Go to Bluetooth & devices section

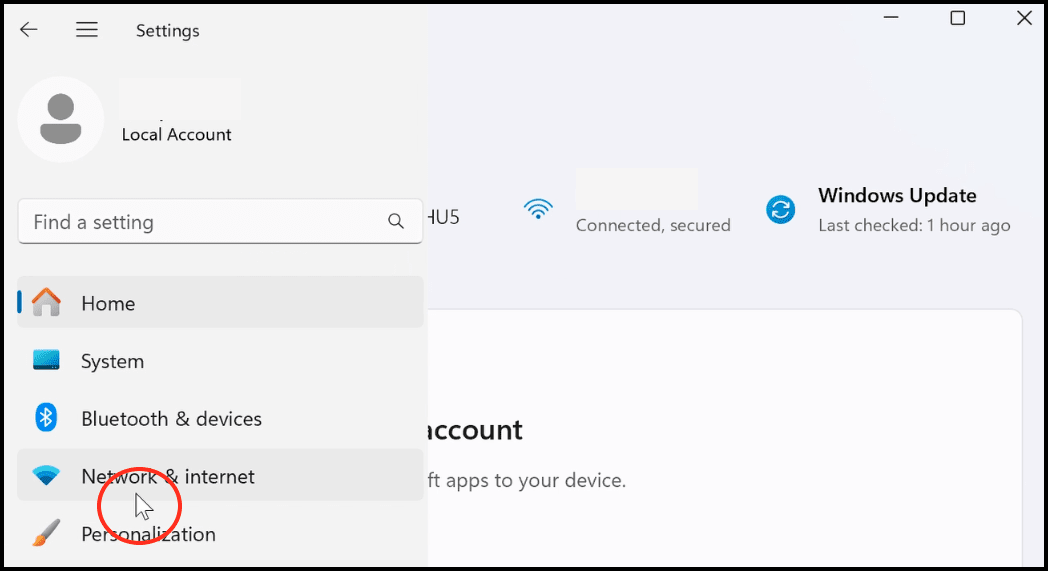[x=171, y=419]
